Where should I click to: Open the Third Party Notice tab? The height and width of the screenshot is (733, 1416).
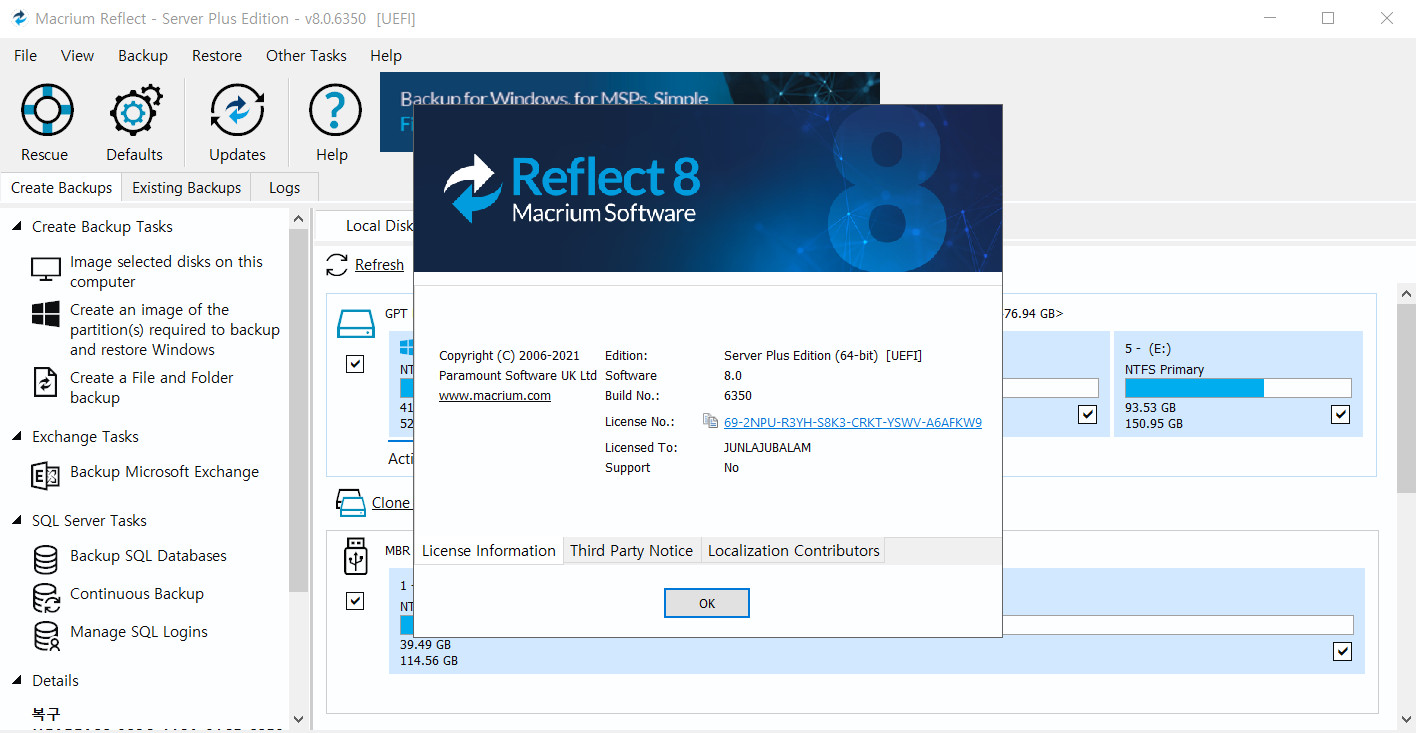pos(631,551)
